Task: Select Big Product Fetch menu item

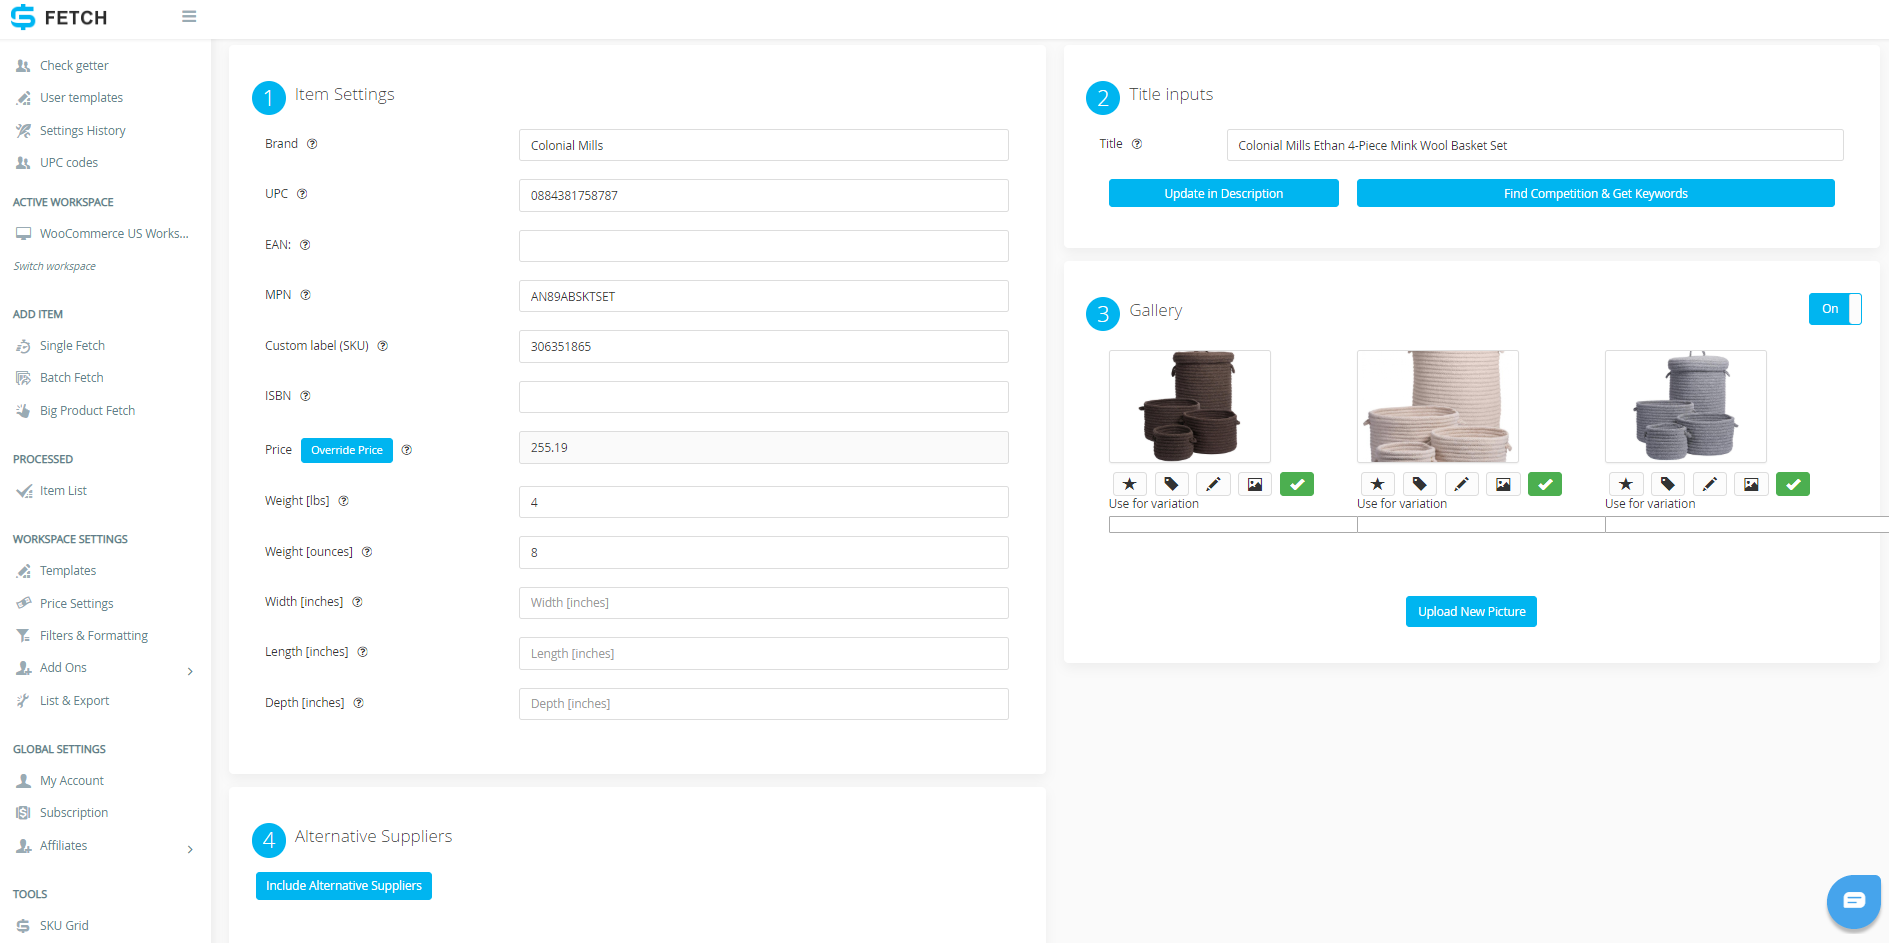Action: (87, 411)
